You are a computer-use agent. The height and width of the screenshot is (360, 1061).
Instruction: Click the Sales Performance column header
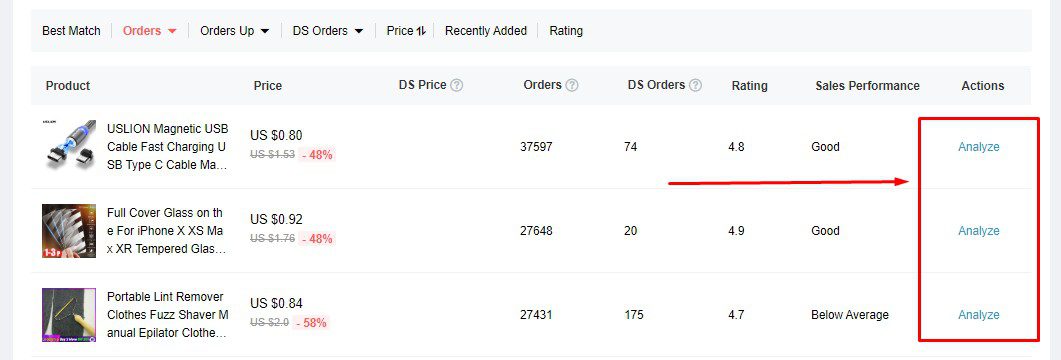(867, 85)
